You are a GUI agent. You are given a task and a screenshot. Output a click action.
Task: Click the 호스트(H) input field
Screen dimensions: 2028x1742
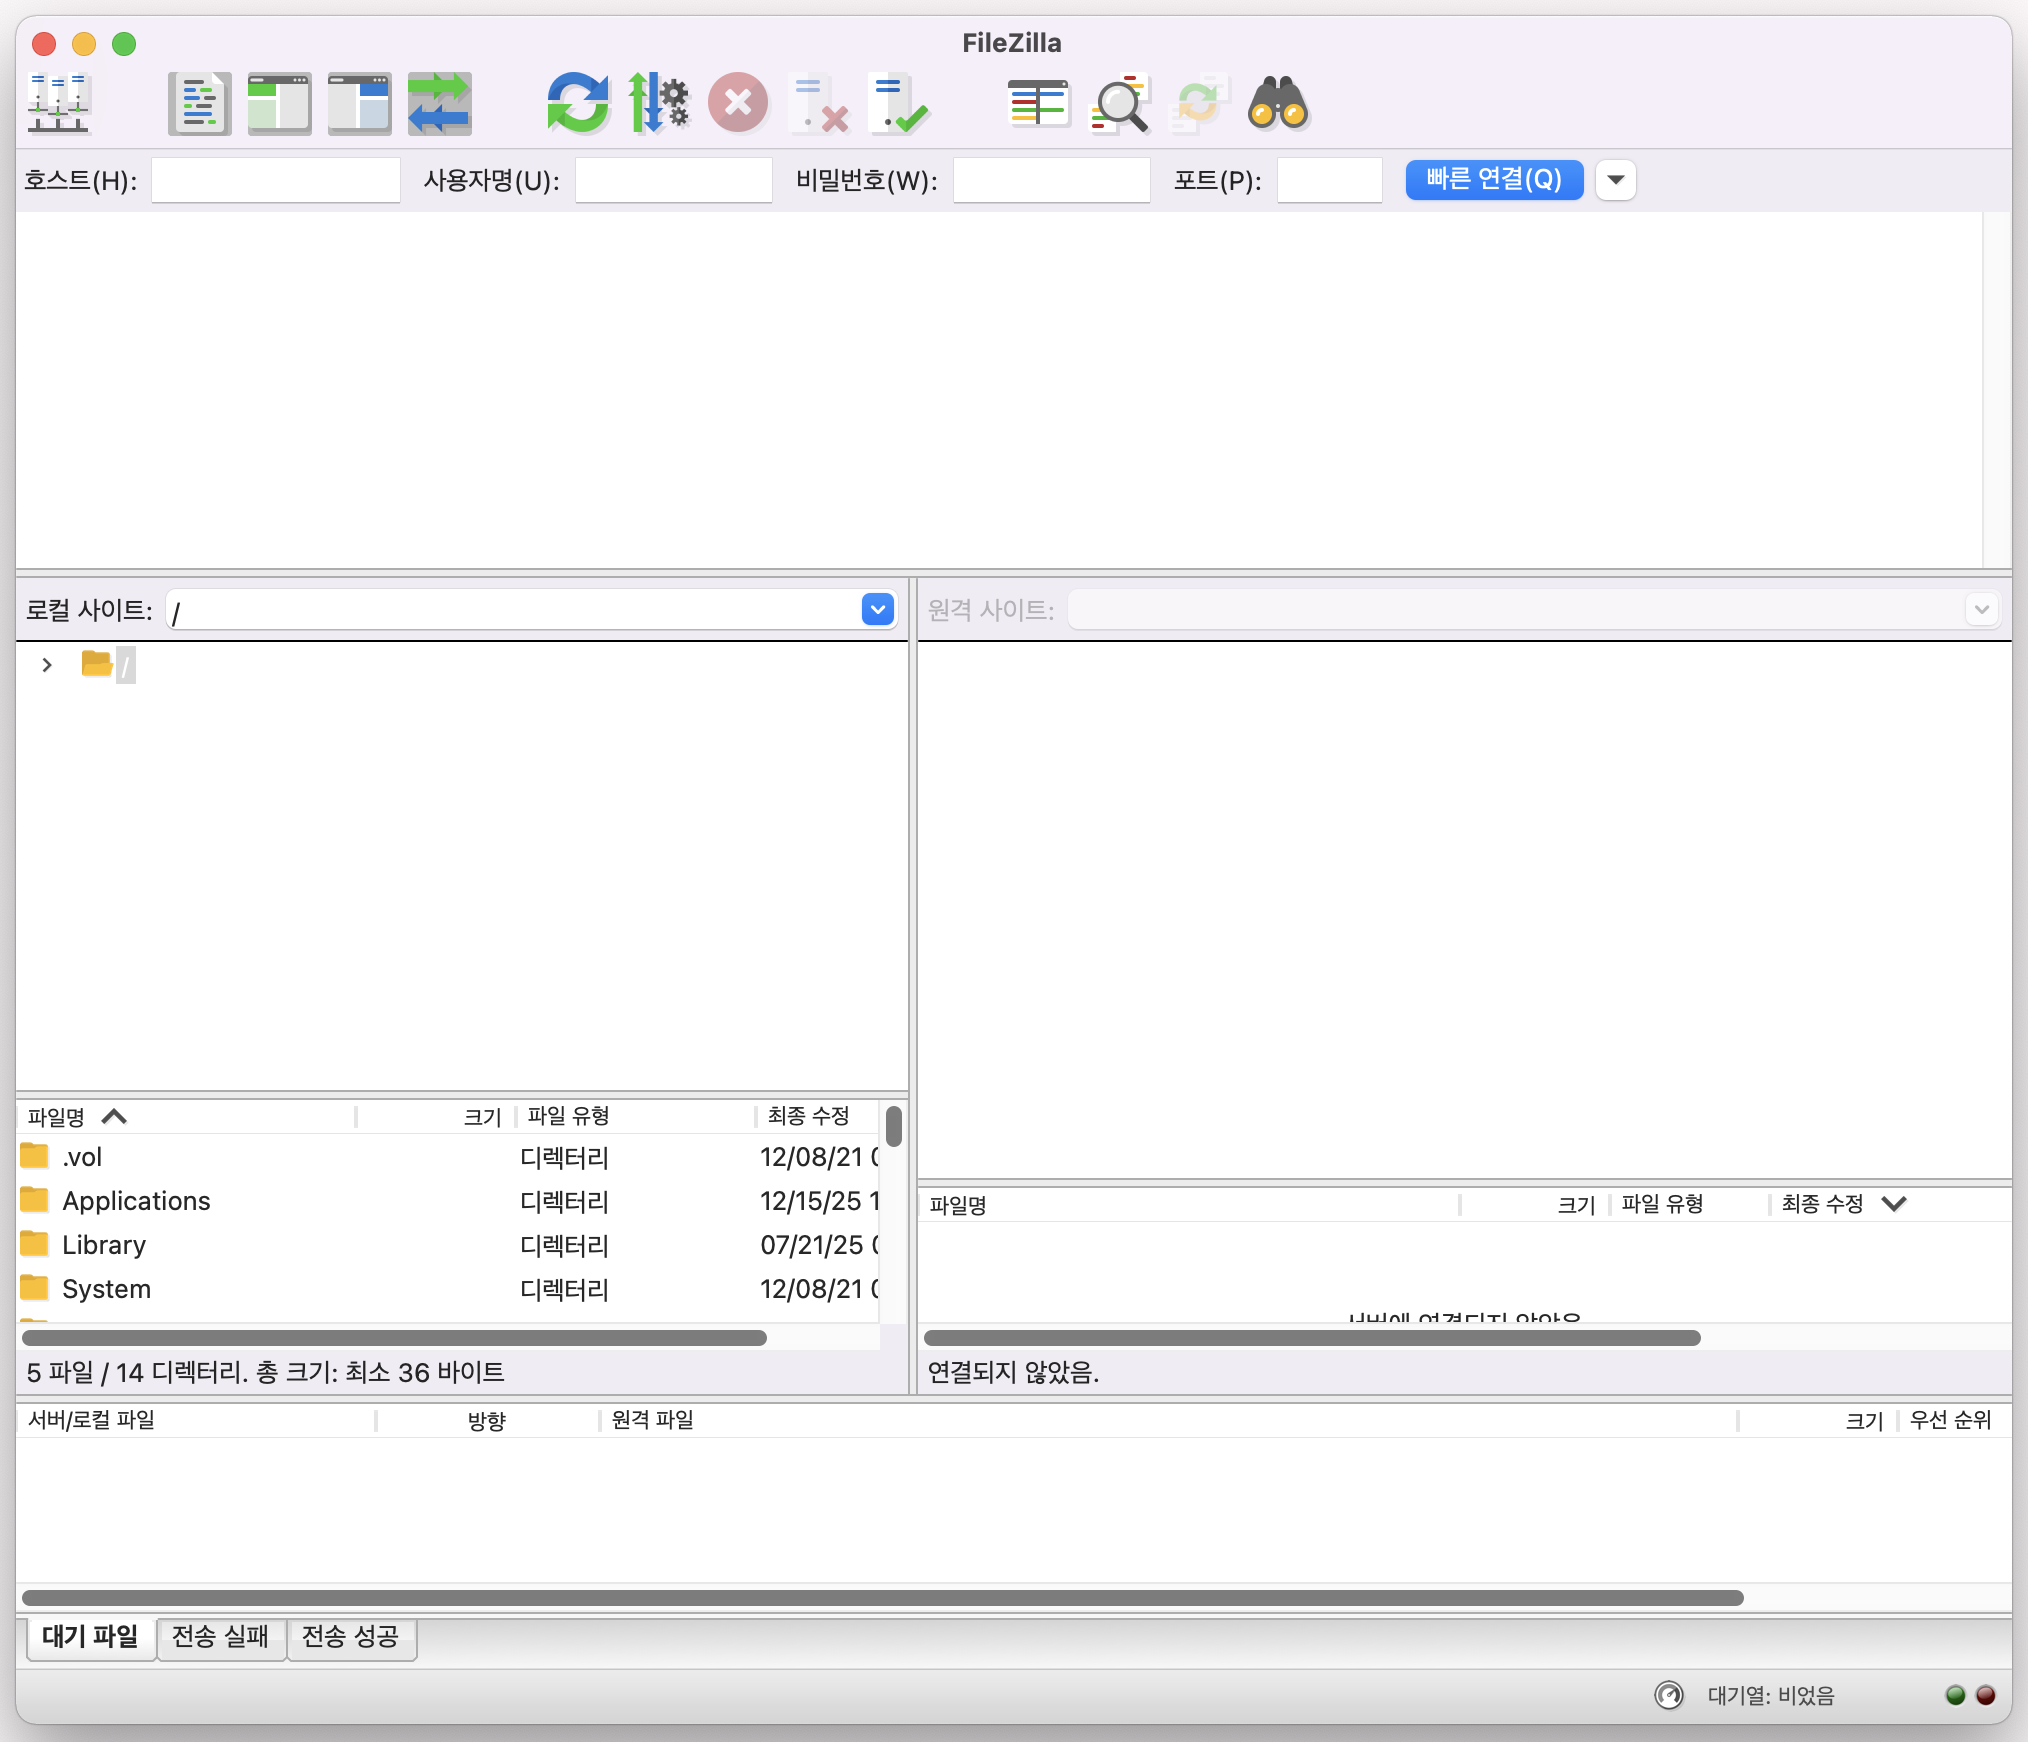(275, 181)
